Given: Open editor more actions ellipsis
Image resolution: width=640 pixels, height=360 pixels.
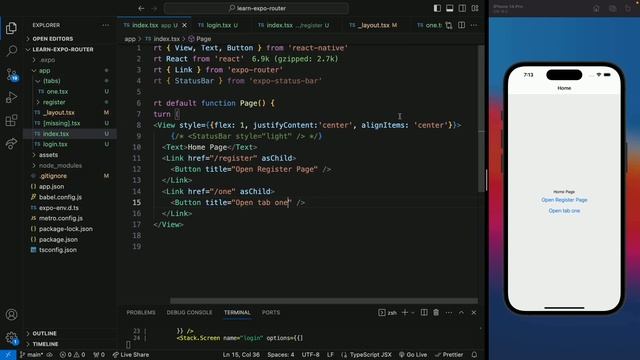Looking at the screenshot, I should coord(474,25).
